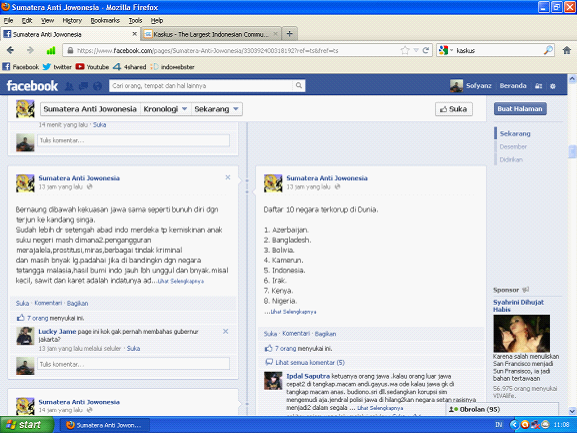Open the Youtube bookmark
The height and width of the screenshot is (433, 577).
(92, 67)
